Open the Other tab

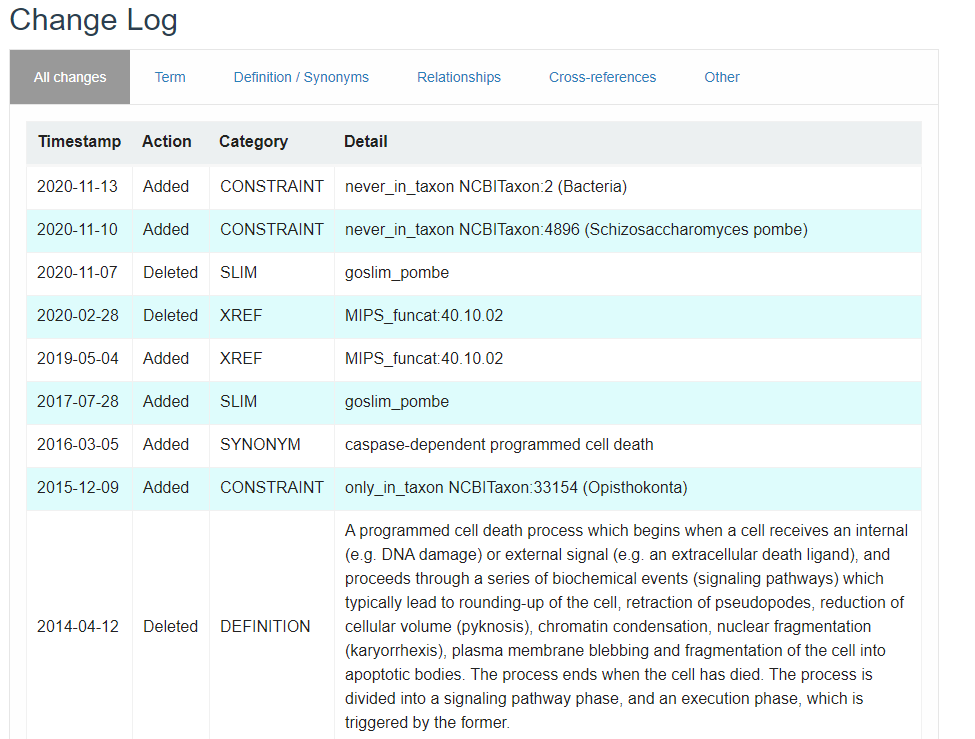[722, 77]
